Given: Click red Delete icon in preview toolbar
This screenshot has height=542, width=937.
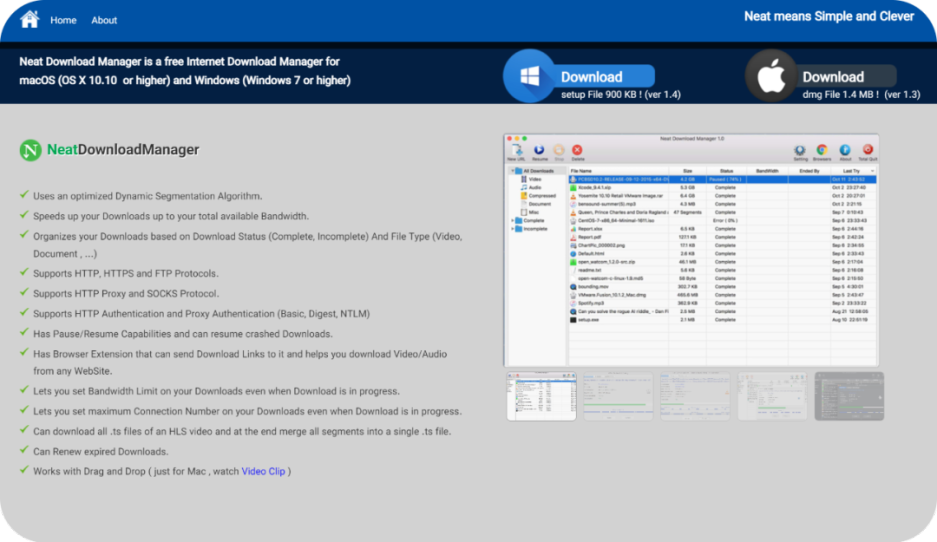Looking at the screenshot, I should coord(577,152).
